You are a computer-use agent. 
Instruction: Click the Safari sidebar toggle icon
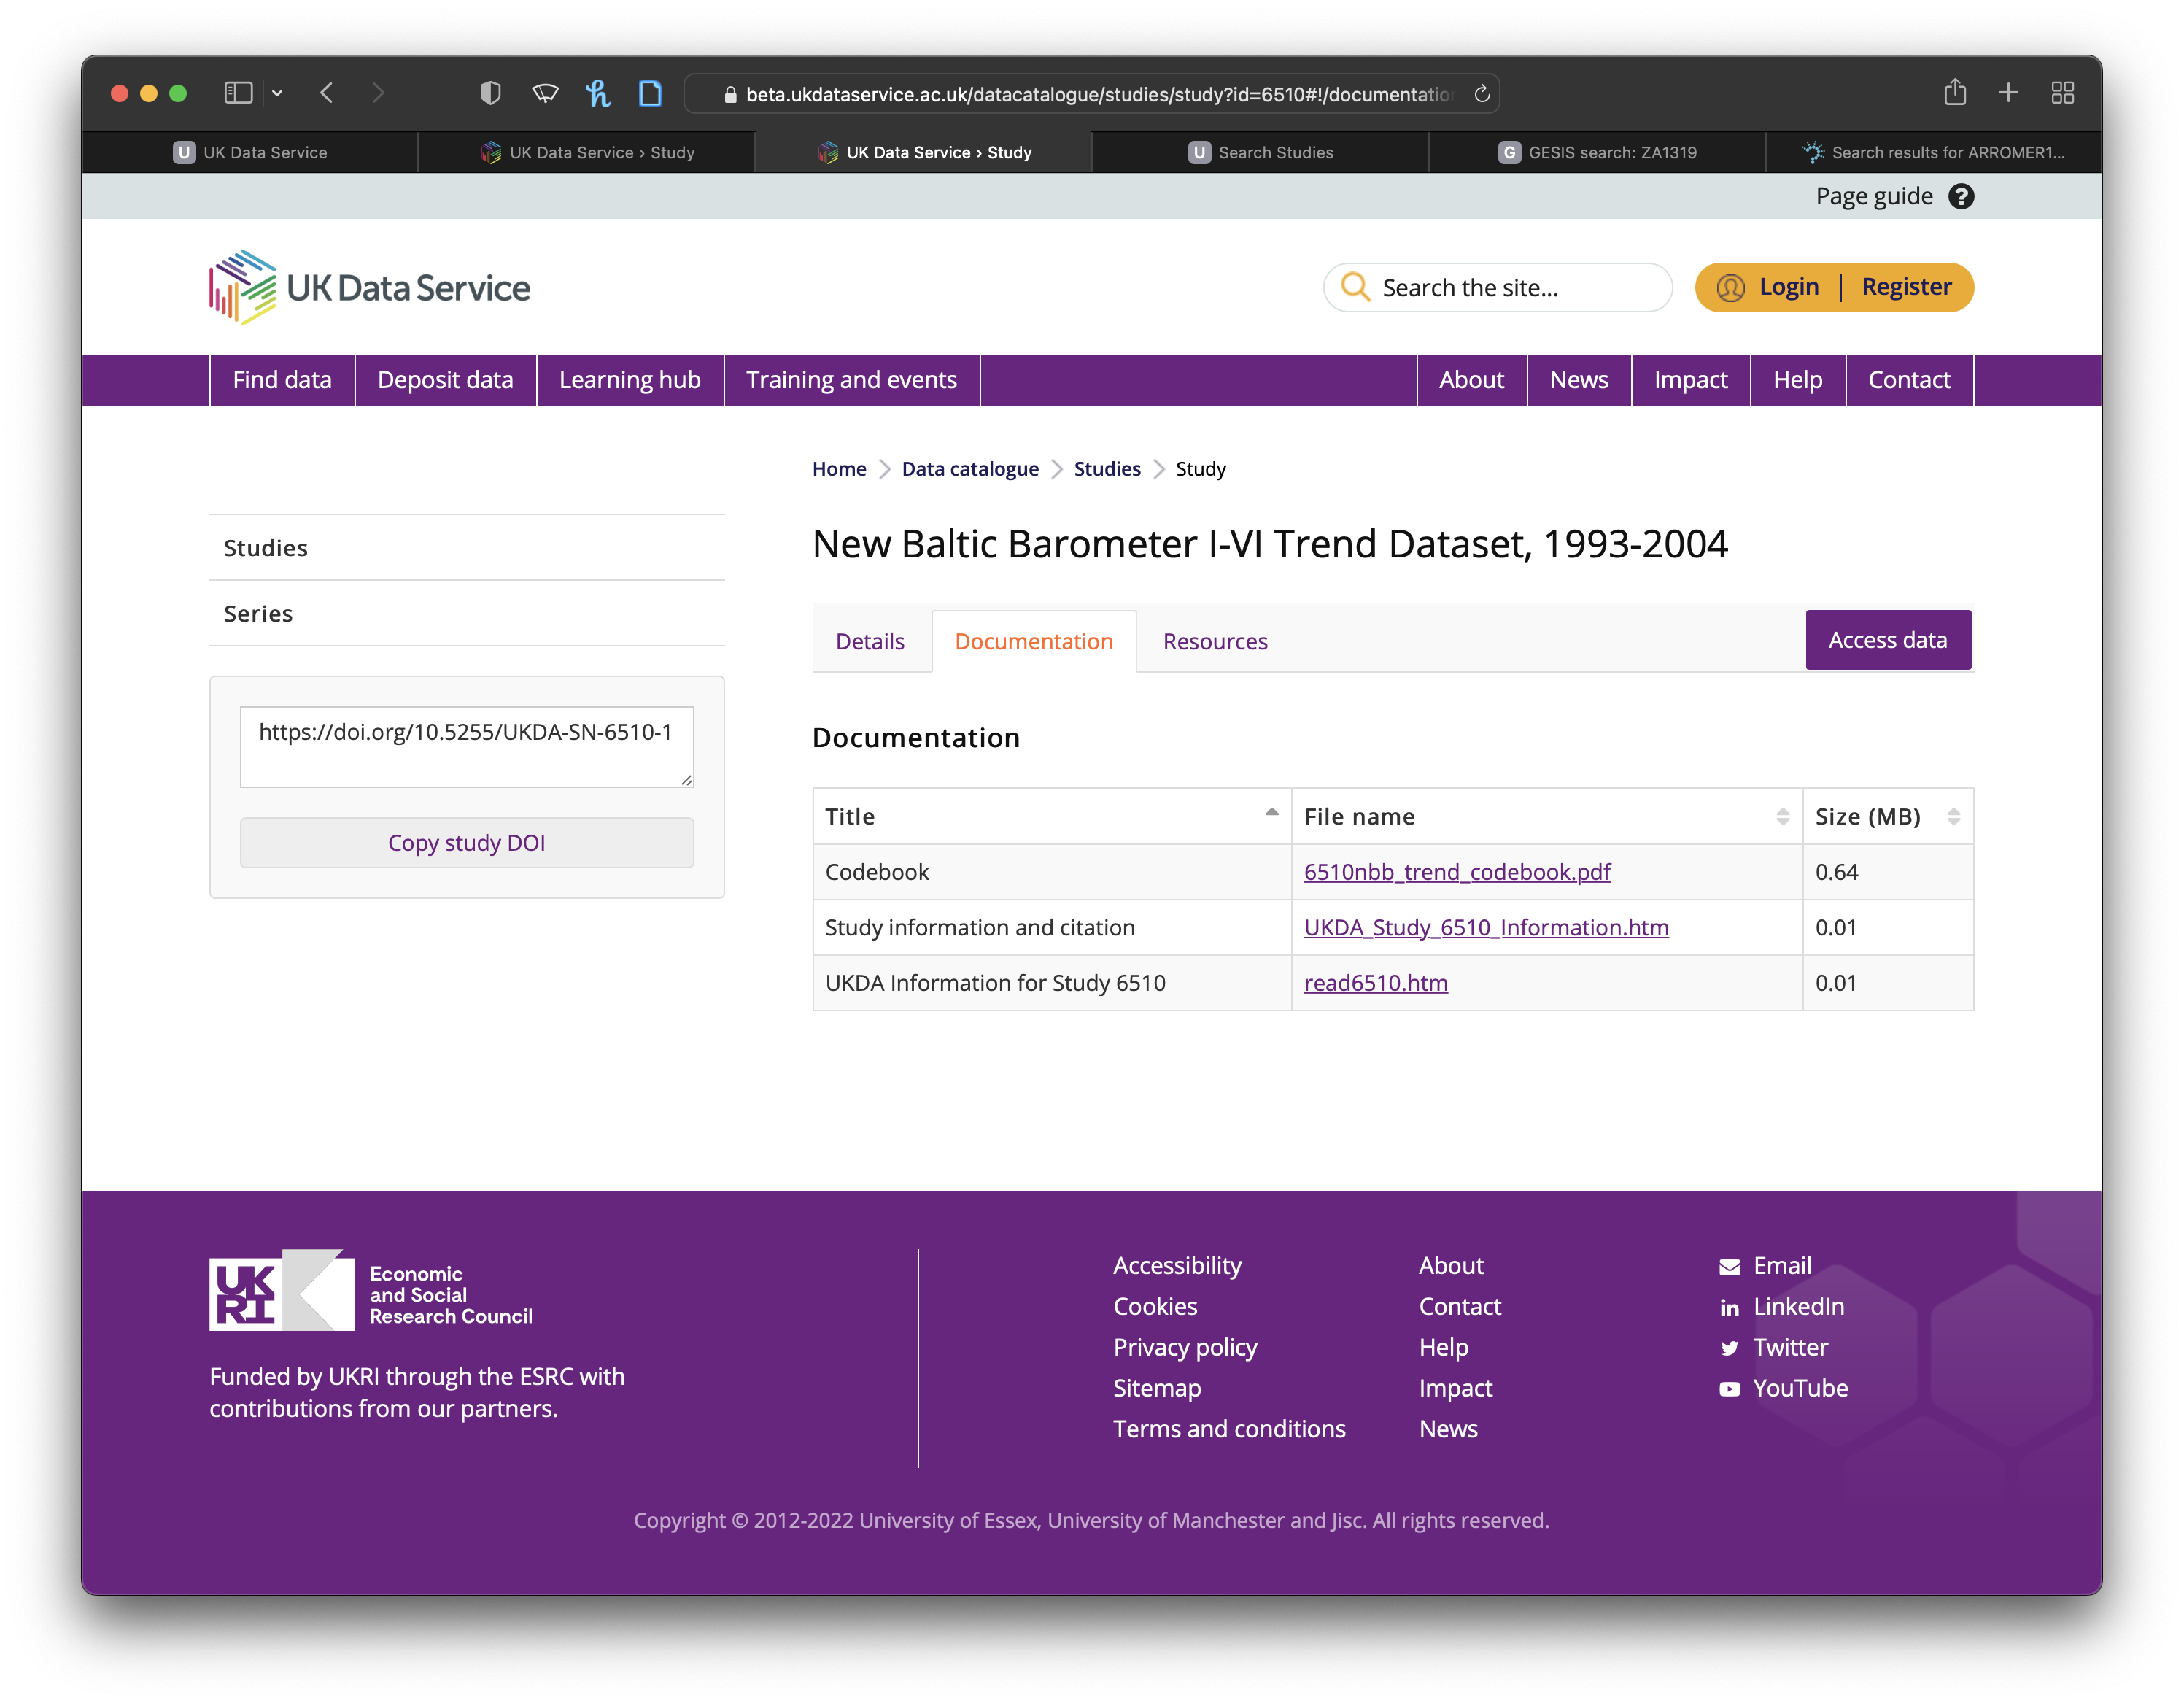click(x=238, y=93)
